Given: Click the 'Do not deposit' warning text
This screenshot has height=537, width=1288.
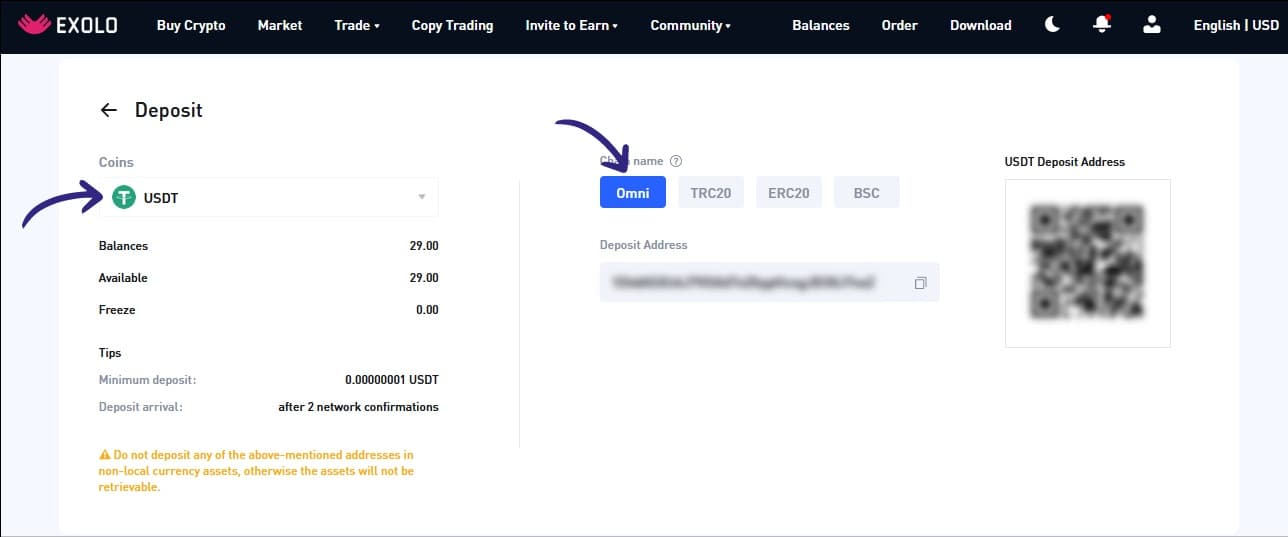Looking at the screenshot, I should point(256,471).
